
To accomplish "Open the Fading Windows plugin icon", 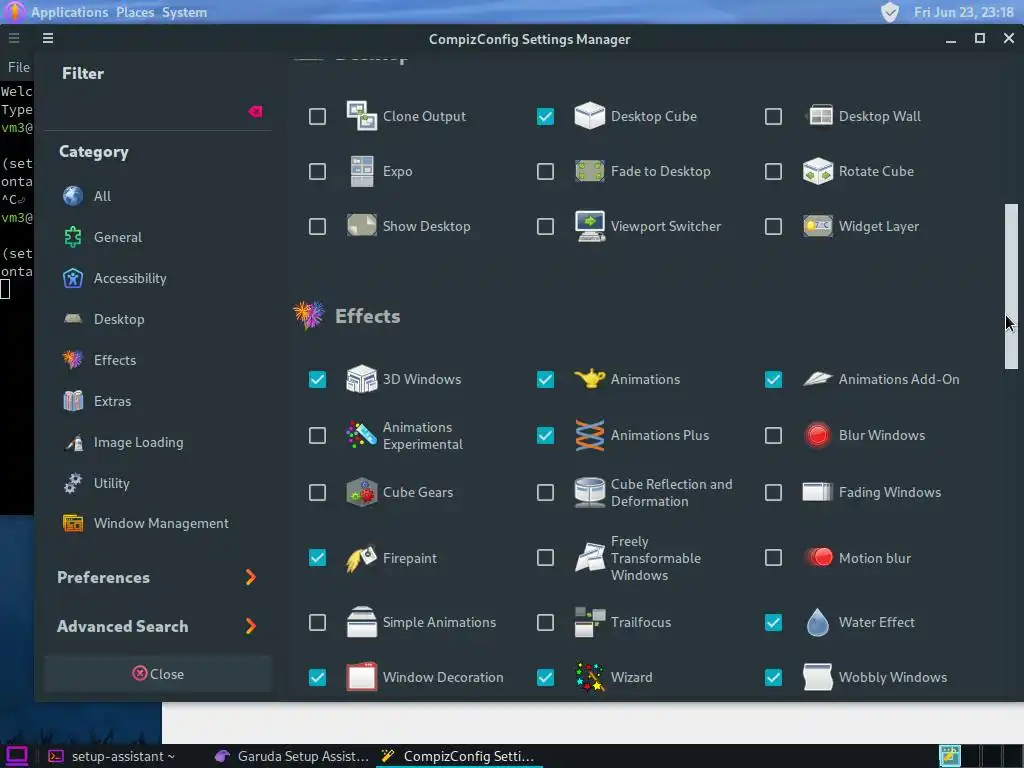I will point(818,492).
